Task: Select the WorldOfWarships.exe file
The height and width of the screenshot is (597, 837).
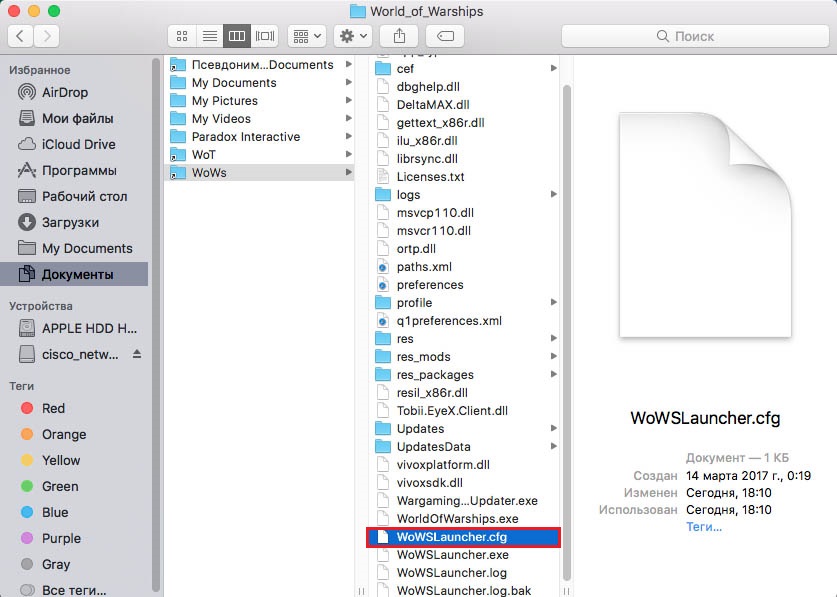Action: (x=457, y=519)
